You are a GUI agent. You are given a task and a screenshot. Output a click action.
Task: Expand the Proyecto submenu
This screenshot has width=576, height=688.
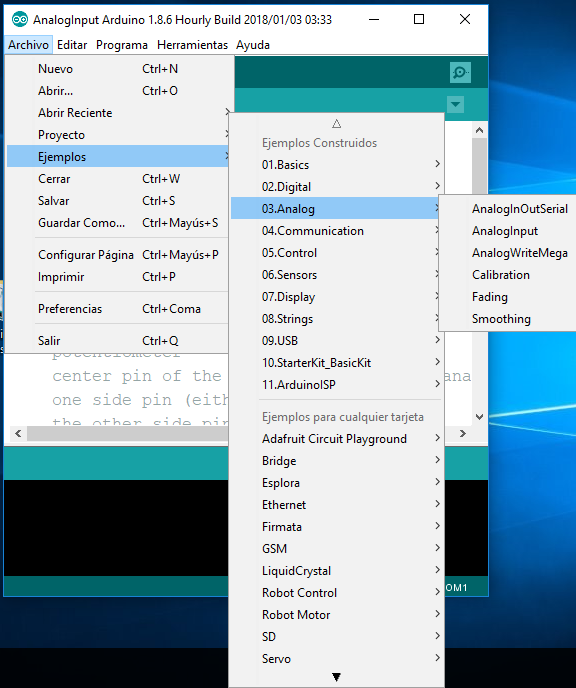click(x=118, y=135)
